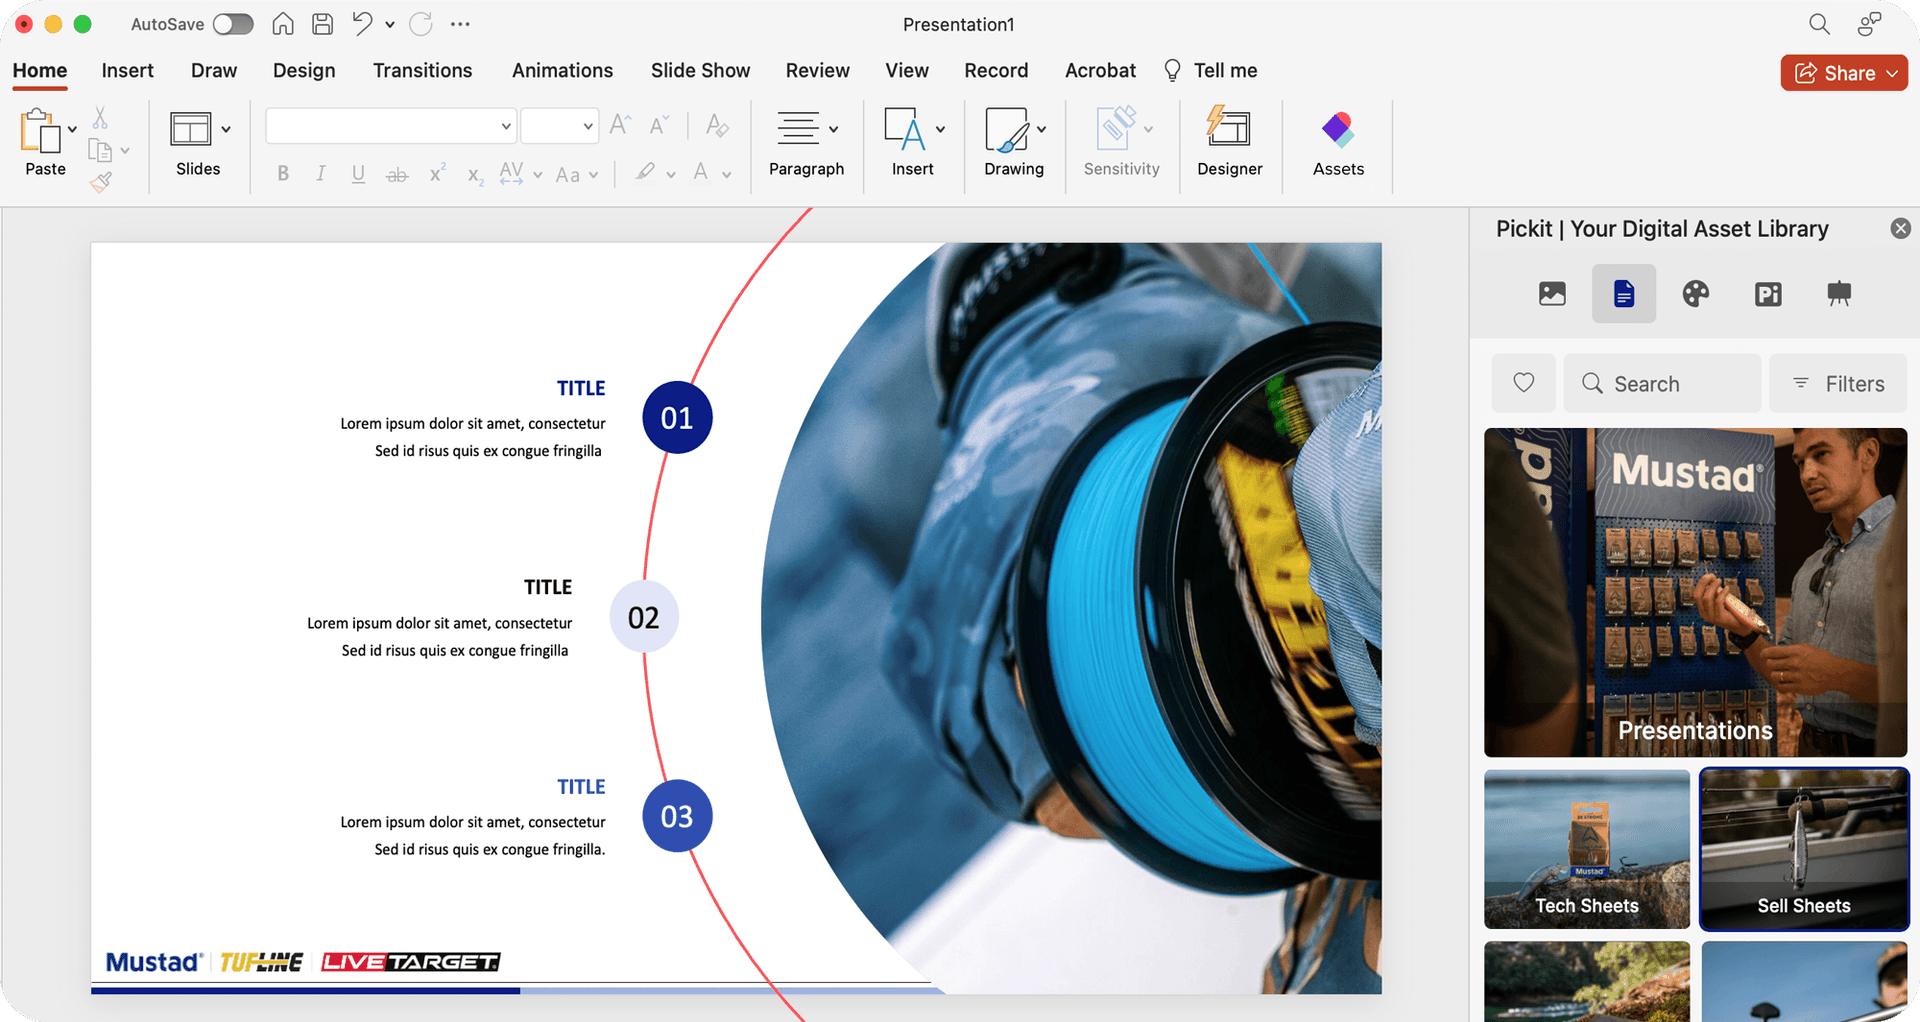Click text highlight color pen

[646, 173]
